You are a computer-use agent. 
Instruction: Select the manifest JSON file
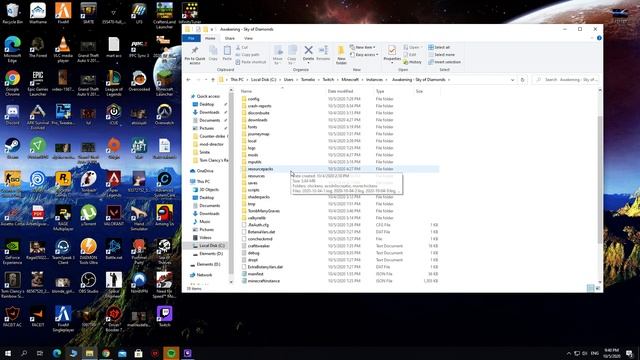[x=256, y=274]
